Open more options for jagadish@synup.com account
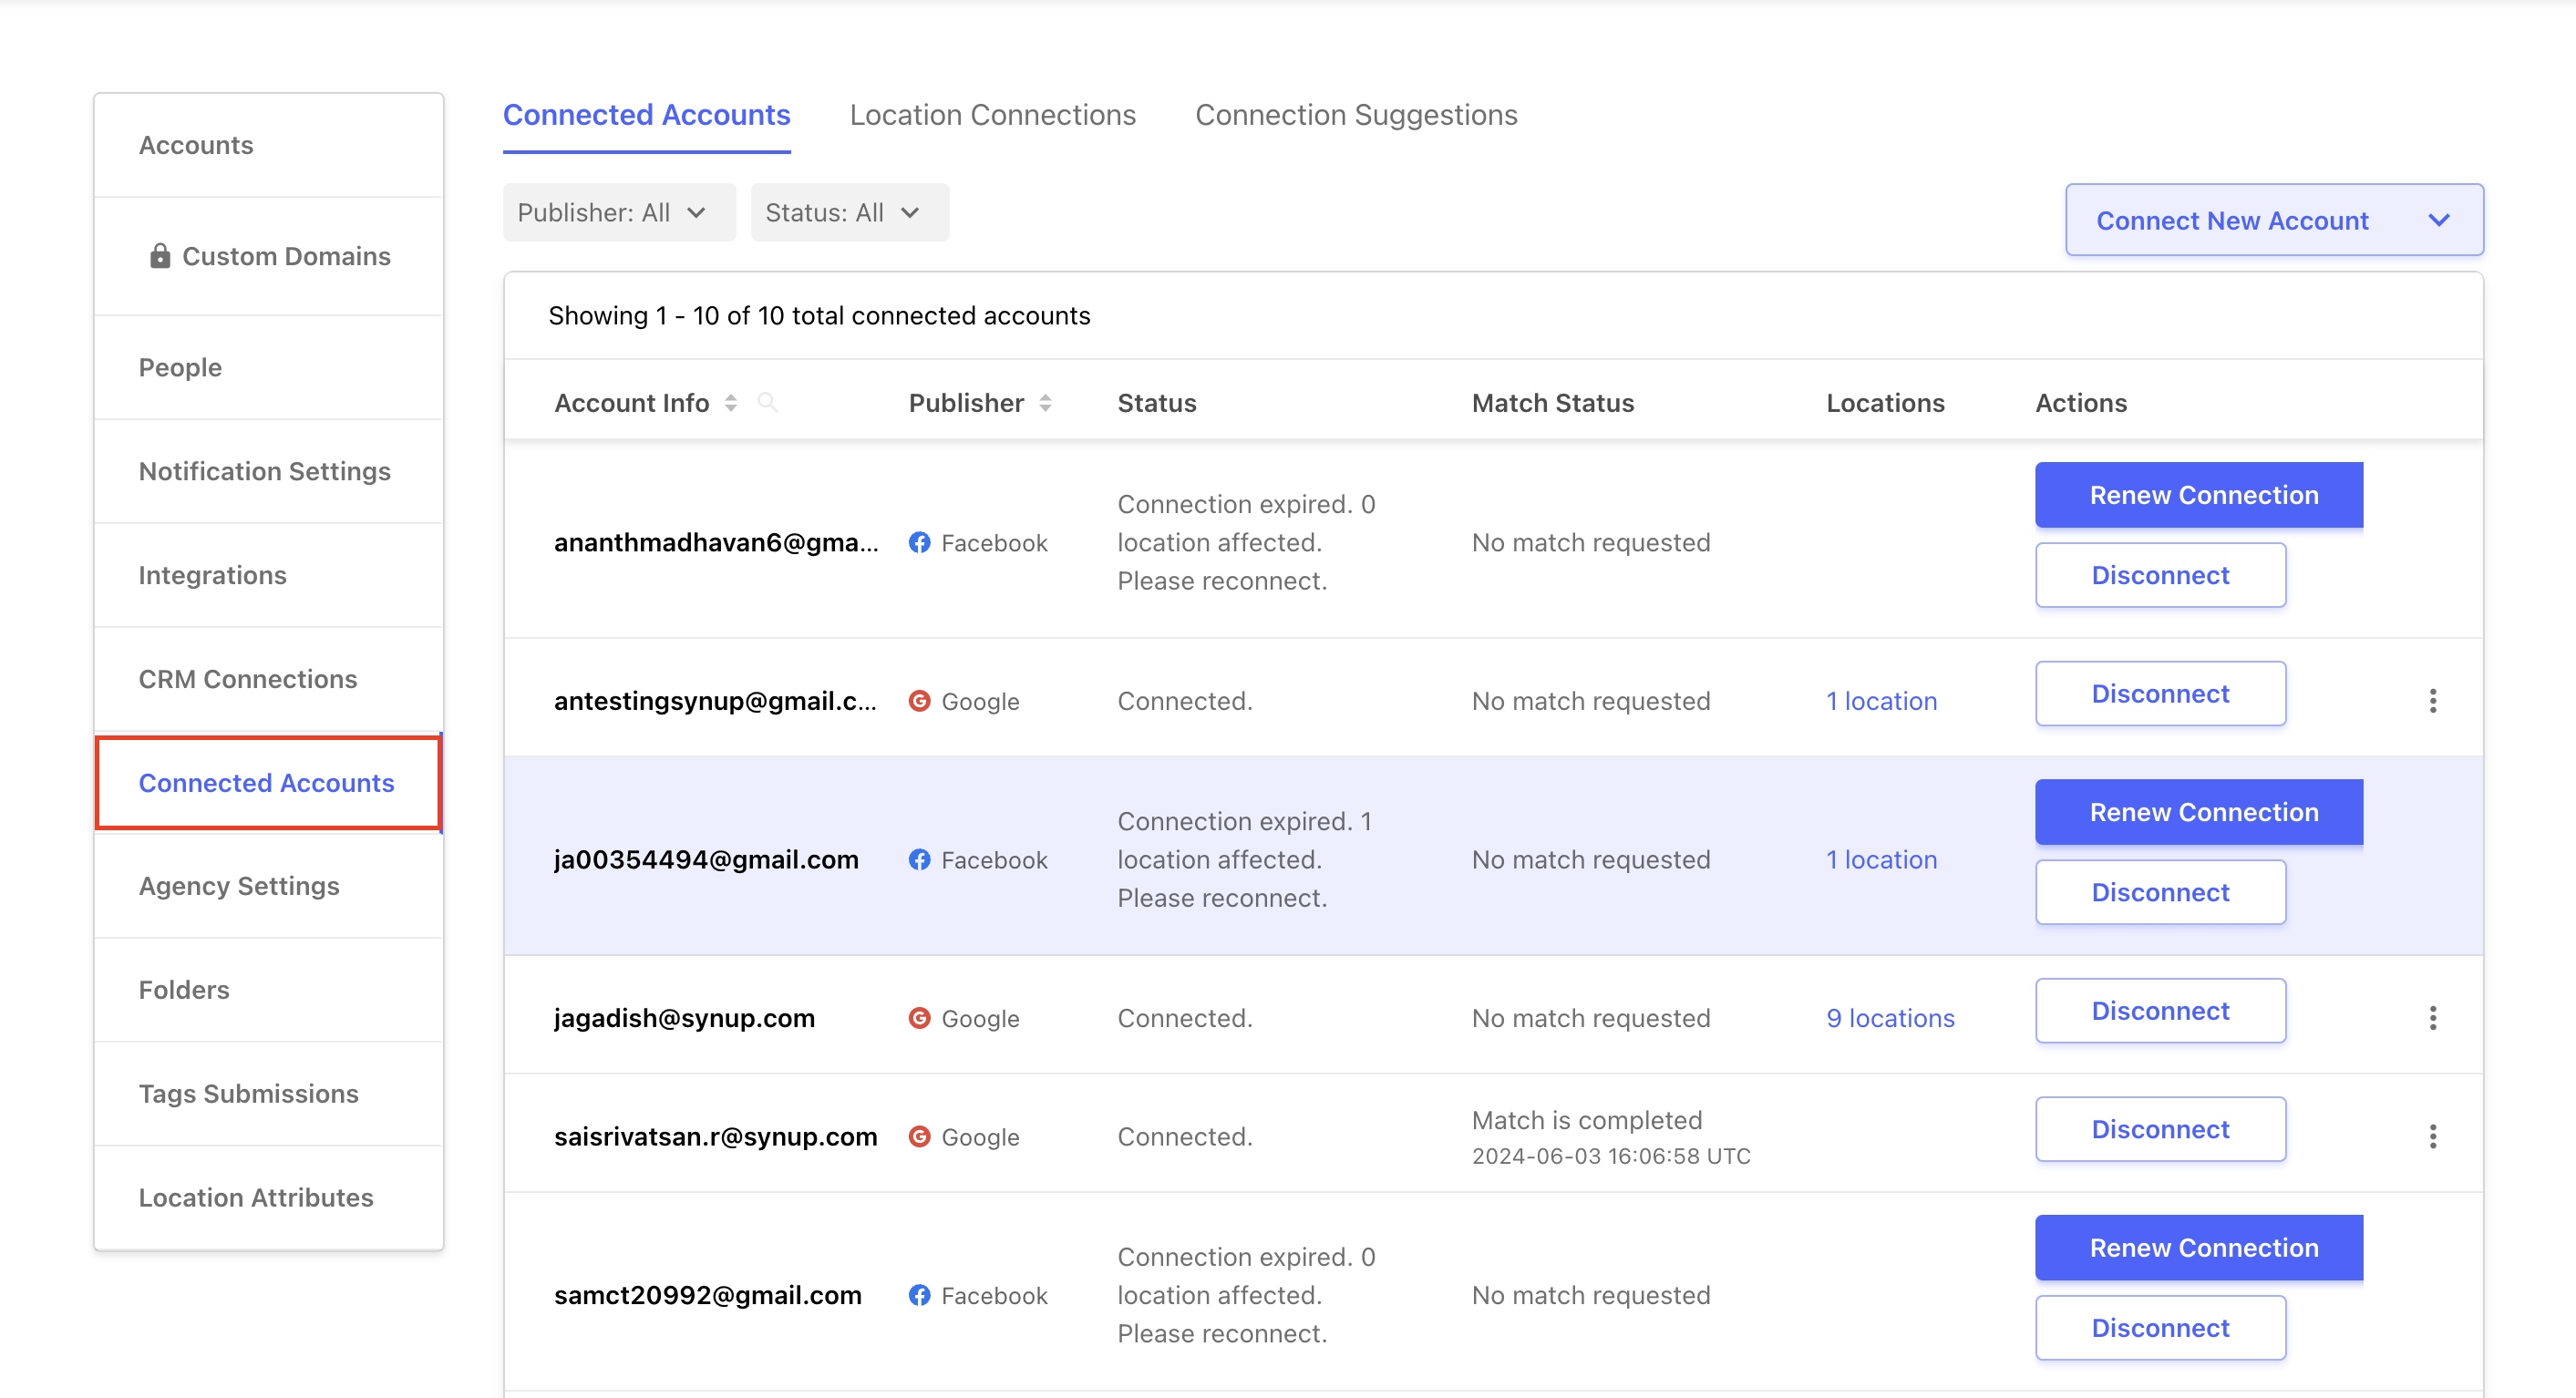The height and width of the screenshot is (1398, 2576). click(x=2432, y=1018)
